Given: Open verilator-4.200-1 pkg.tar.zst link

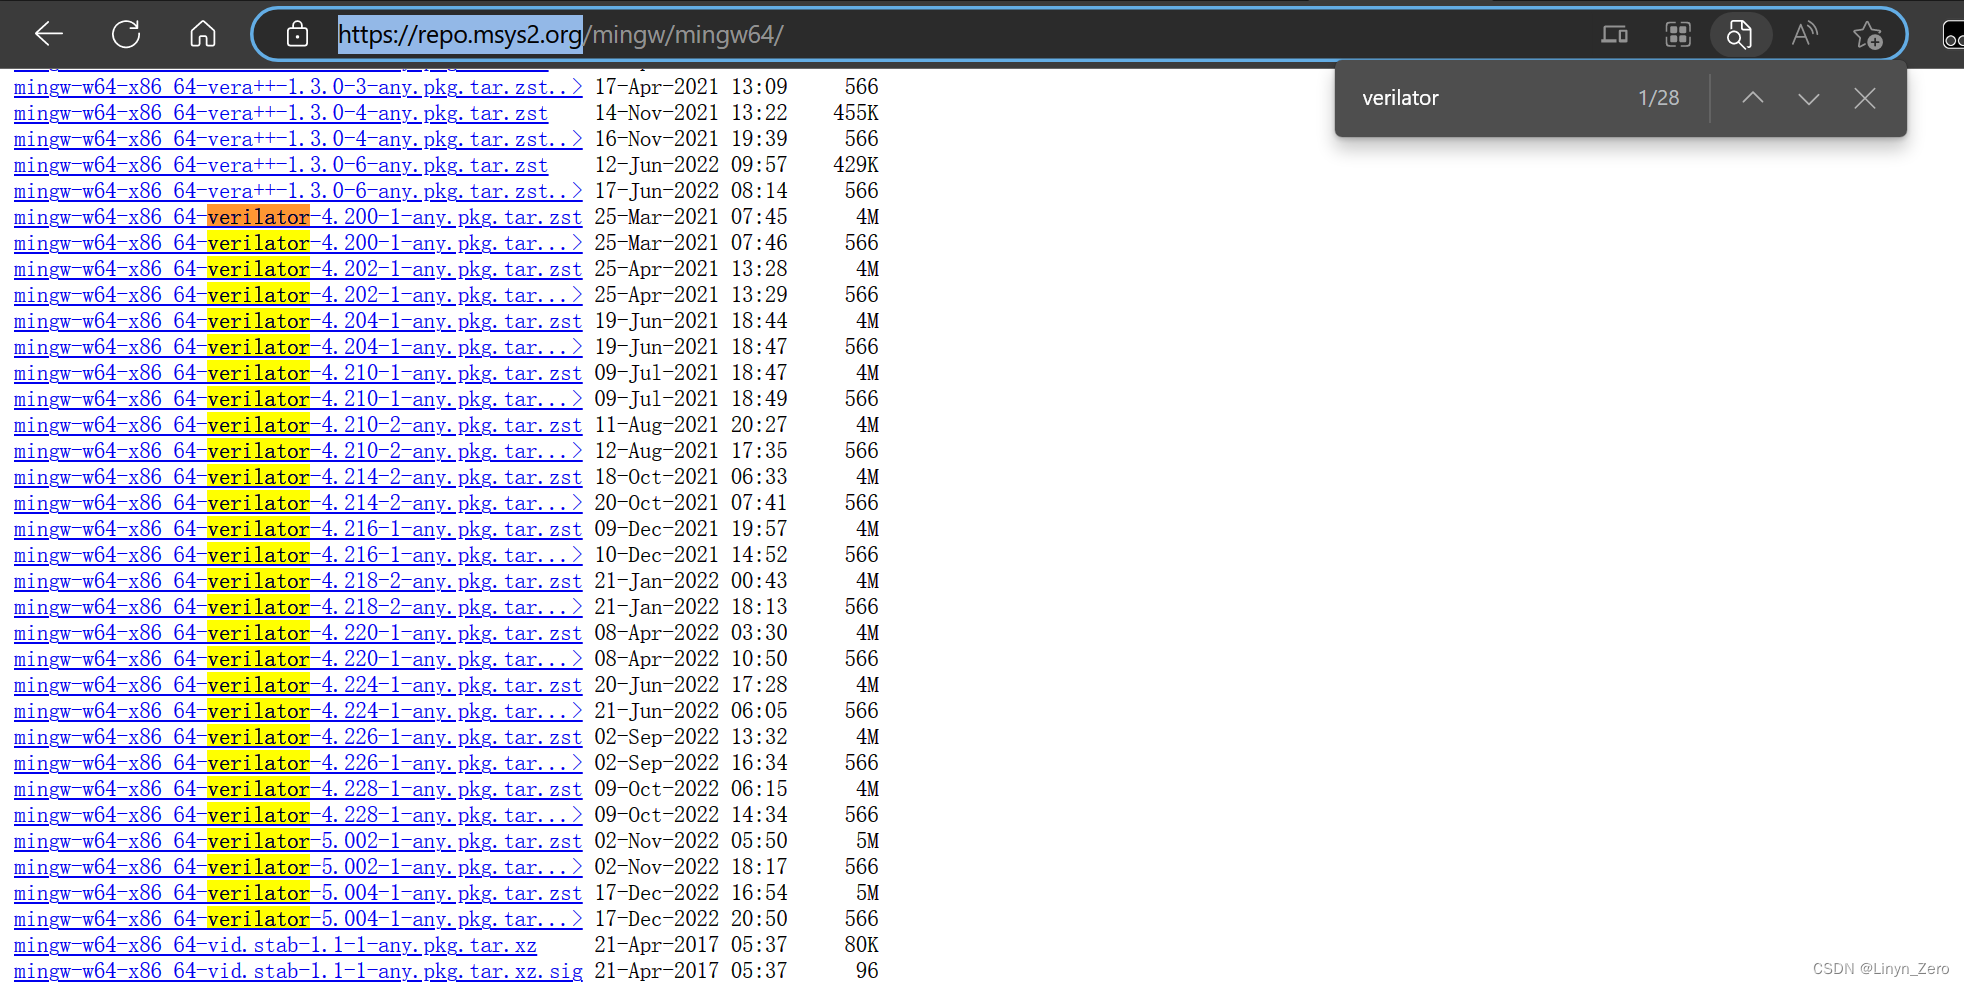Looking at the screenshot, I should (x=298, y=217).
